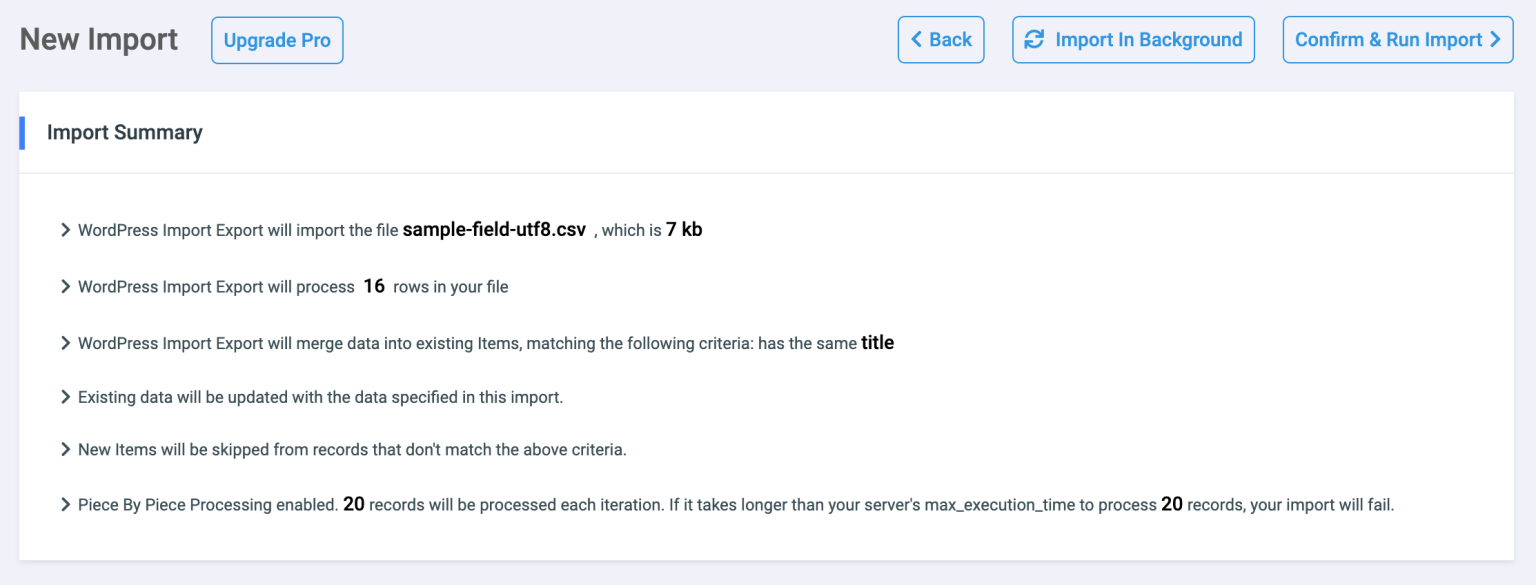This screenshot has width=1536, height=585.
Task: Click the bold '20' records iteration count
Action: coord(353,504)
